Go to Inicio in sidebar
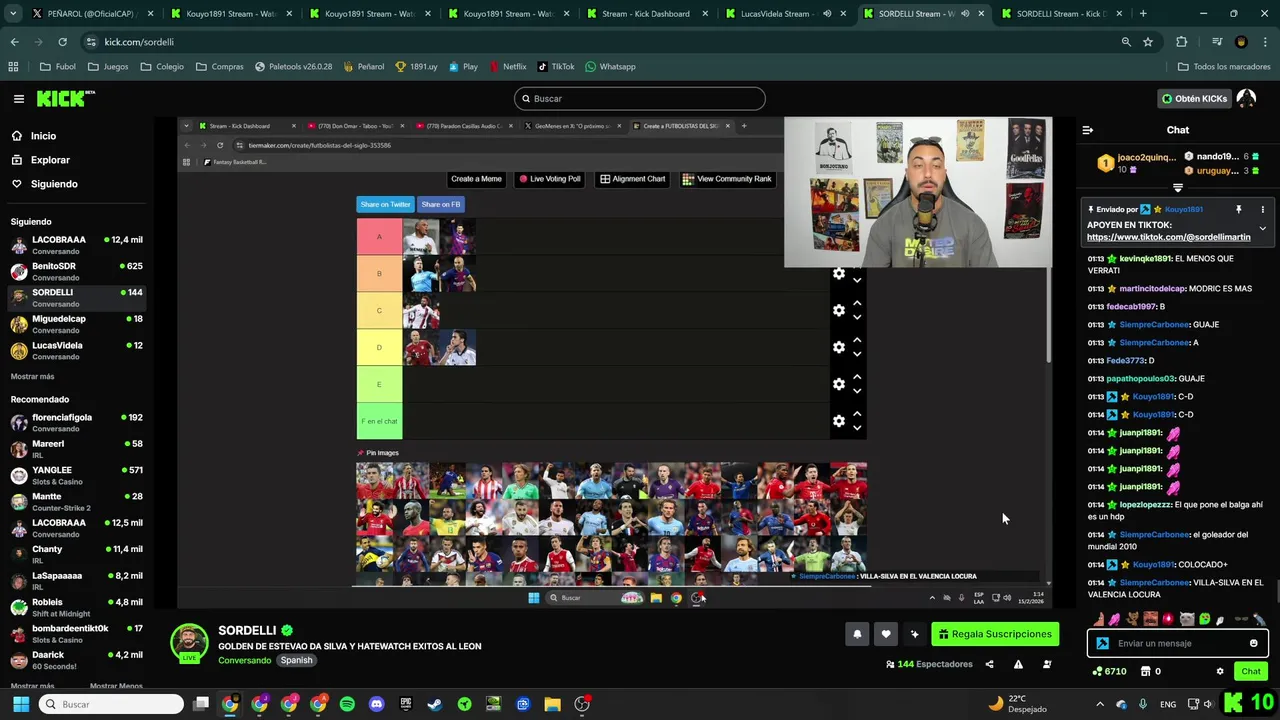This screenshot has width=1280, height=720. [x=43, y=136]
